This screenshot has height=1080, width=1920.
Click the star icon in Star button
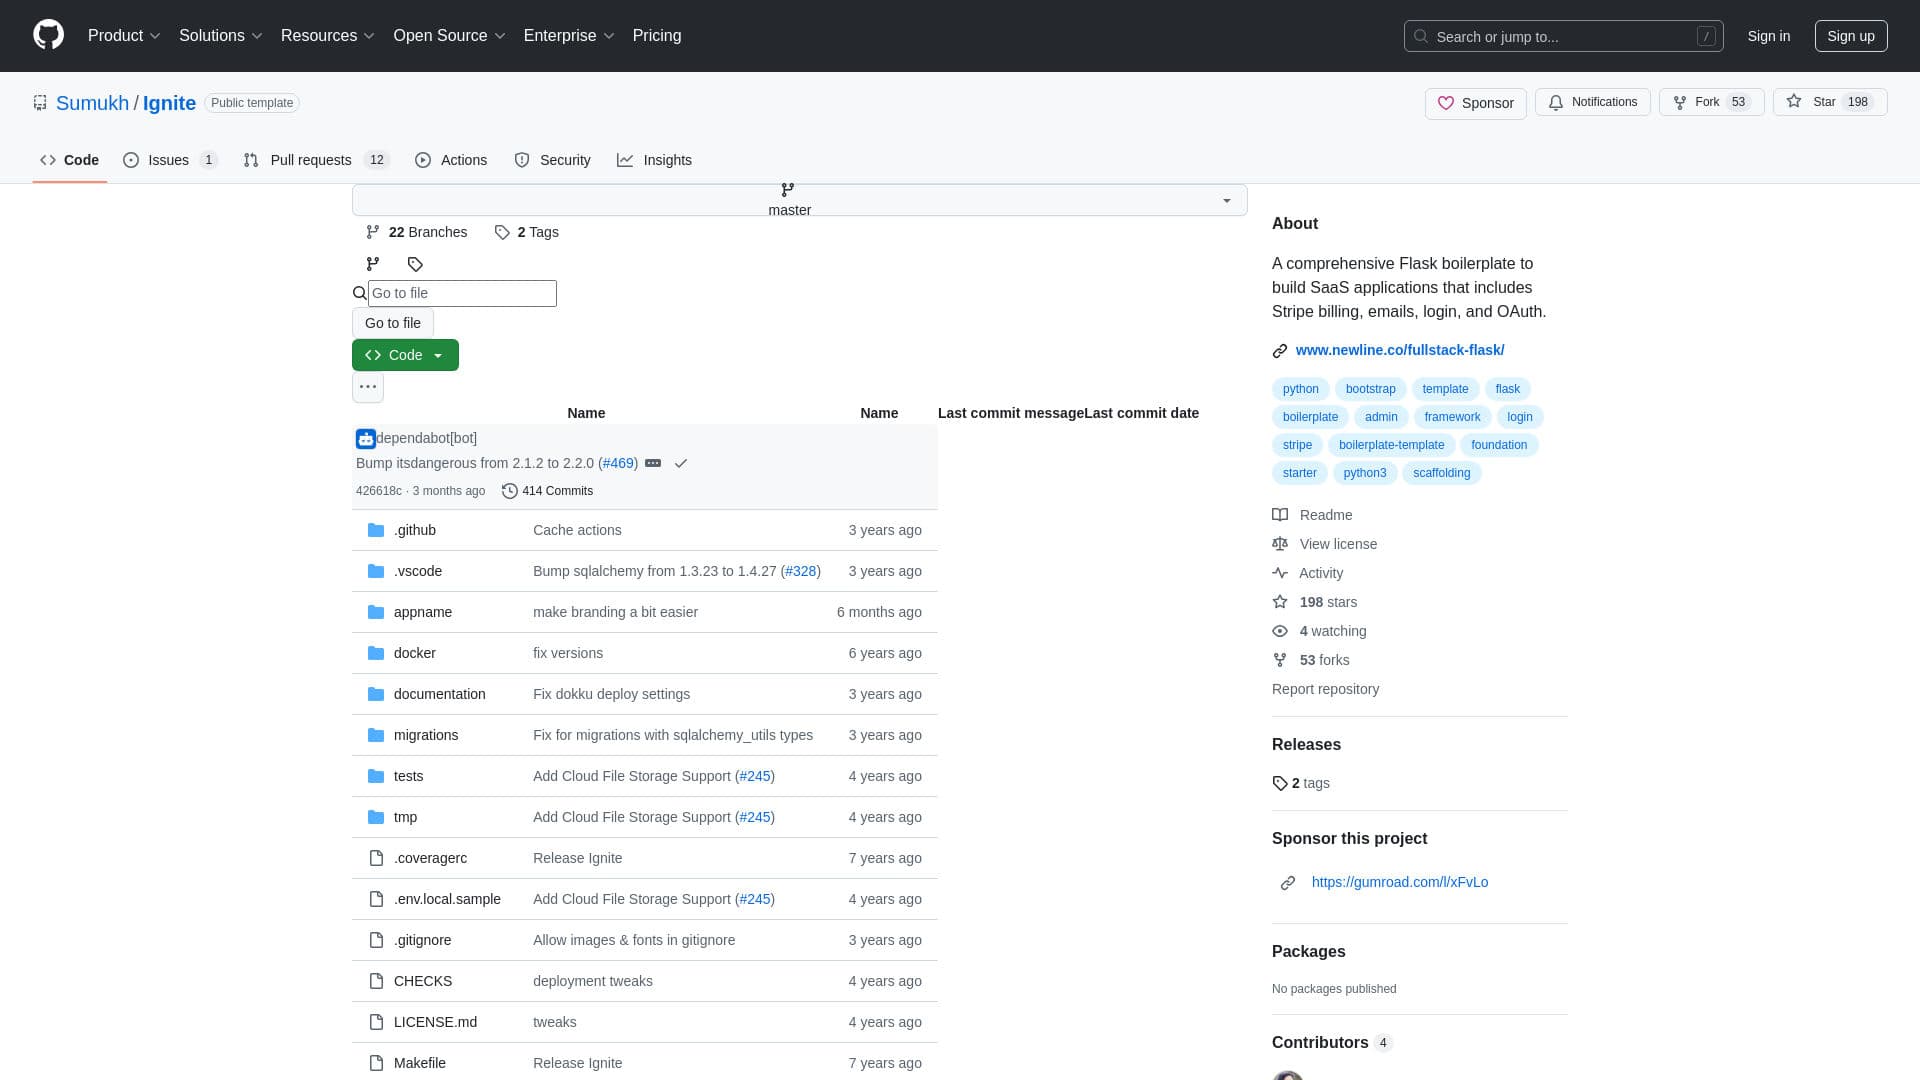coord(1794,102)
